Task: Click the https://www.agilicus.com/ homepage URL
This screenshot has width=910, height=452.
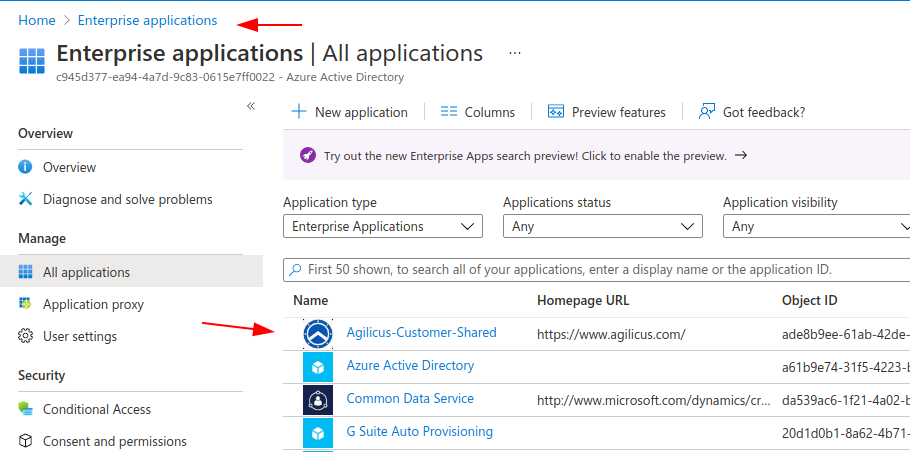Action: [x=611, y=334]
